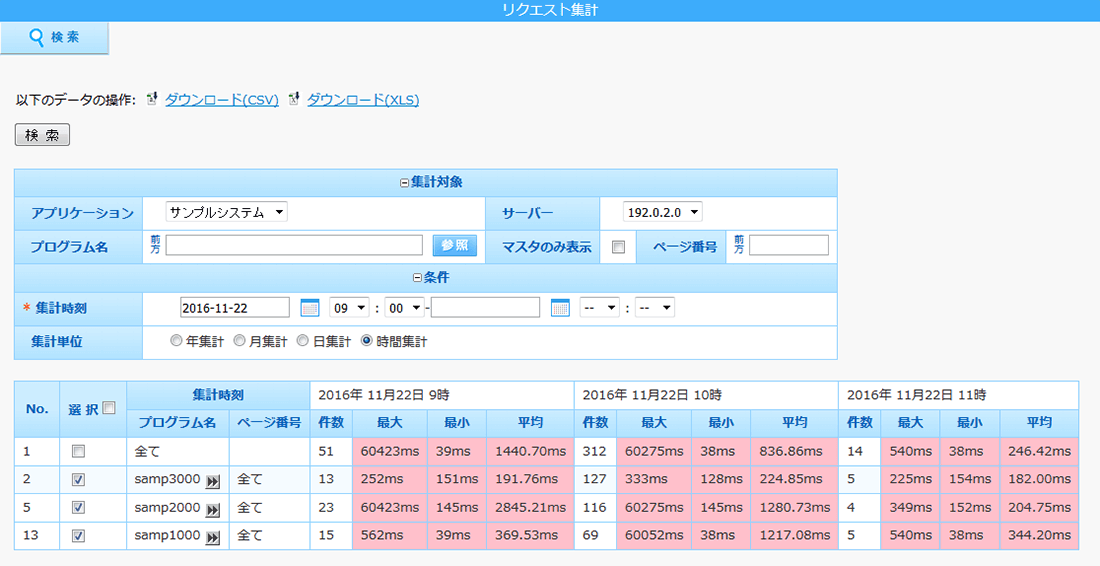Download data via ダウンロード(XLS) link
This screenshot has height=566, width=1100.
(363, 100)
